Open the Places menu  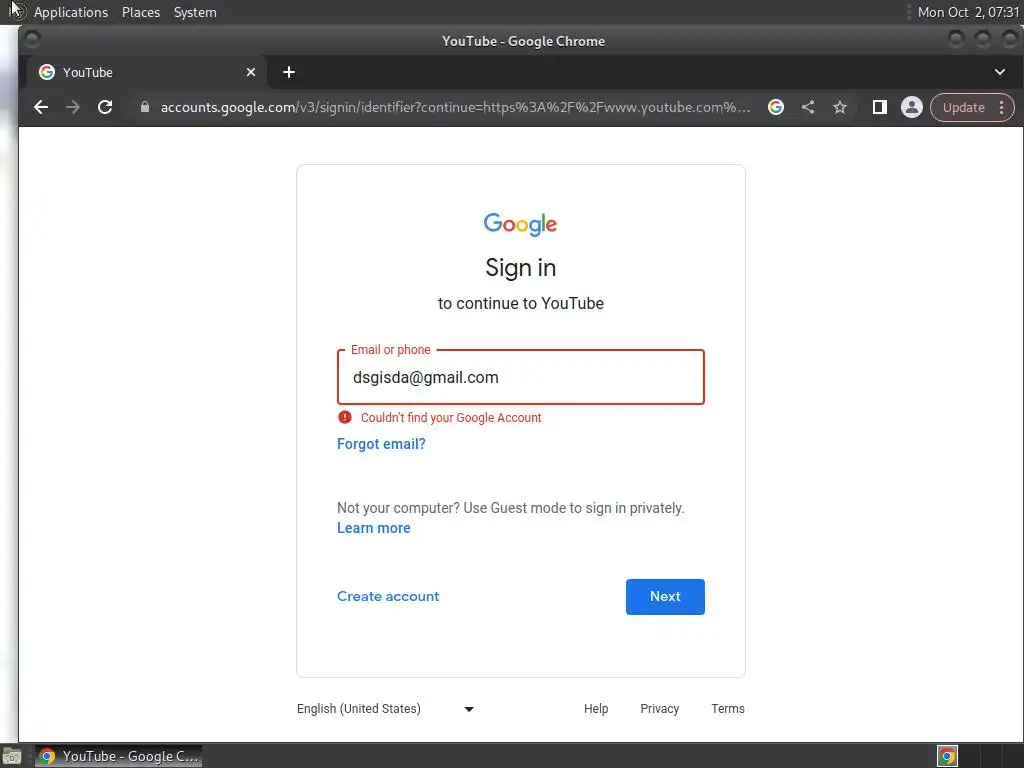(140, 12)
